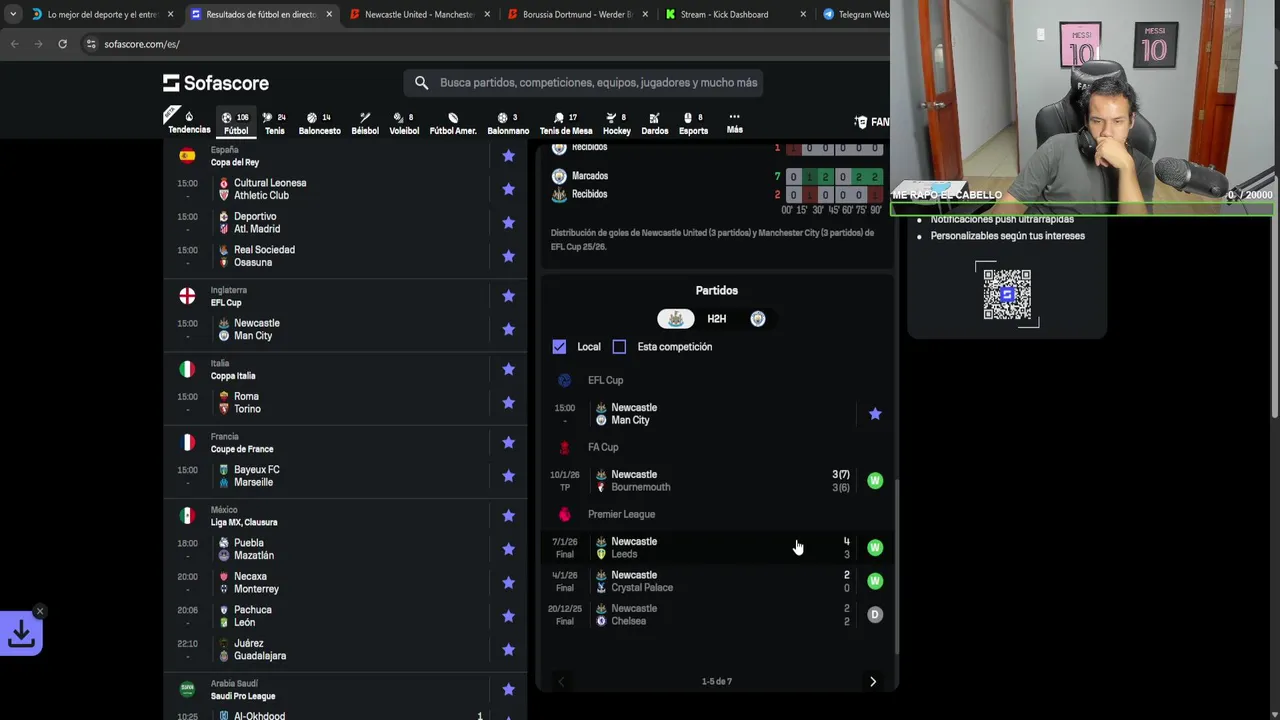Screen dimensions: 1280x720
Task: Click the México flag icon
Action: pyautogui.click(x=187, y=516)
